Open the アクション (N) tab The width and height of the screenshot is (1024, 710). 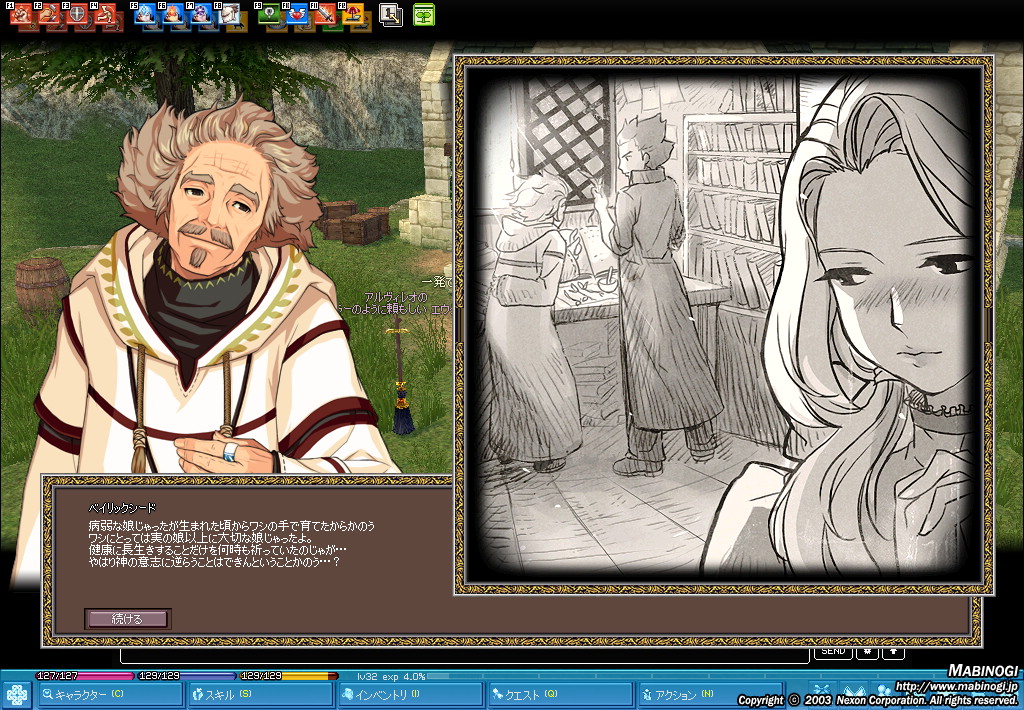pos(711,694)
